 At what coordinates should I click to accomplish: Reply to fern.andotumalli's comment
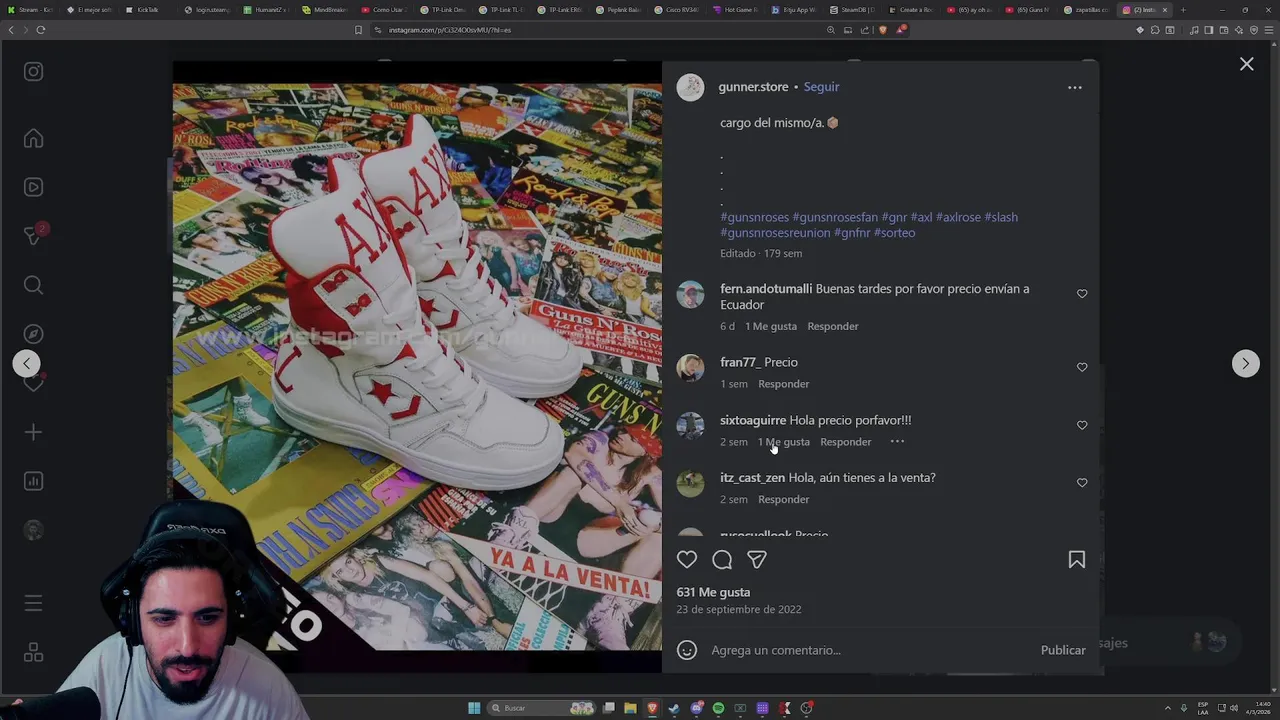click(833, 326)
